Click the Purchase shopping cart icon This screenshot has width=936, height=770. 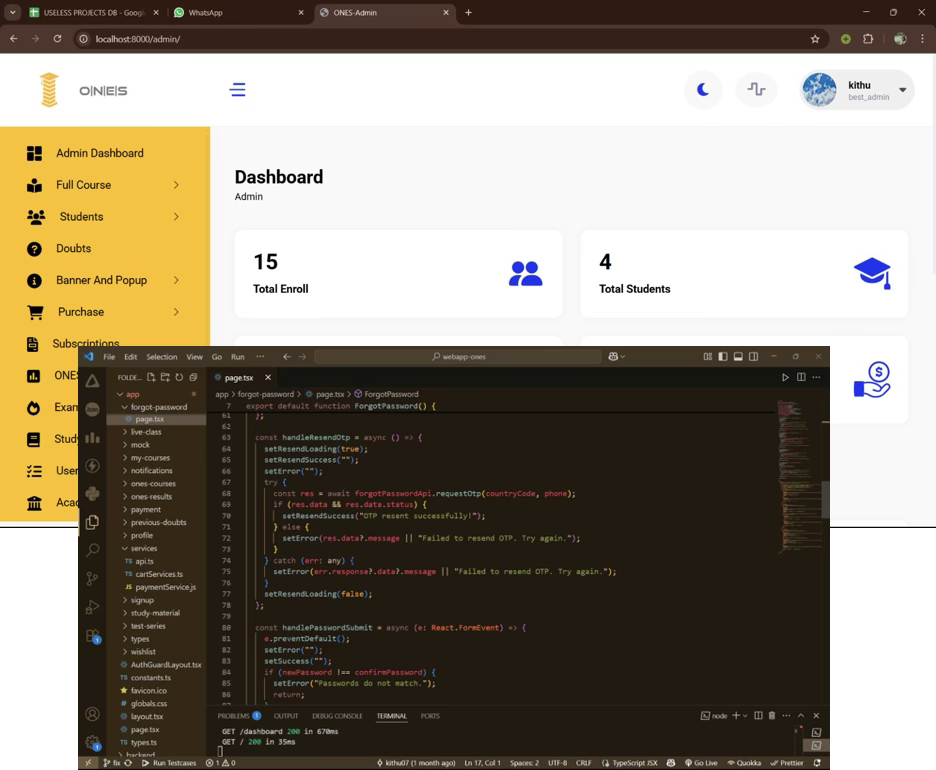(35, 312)
